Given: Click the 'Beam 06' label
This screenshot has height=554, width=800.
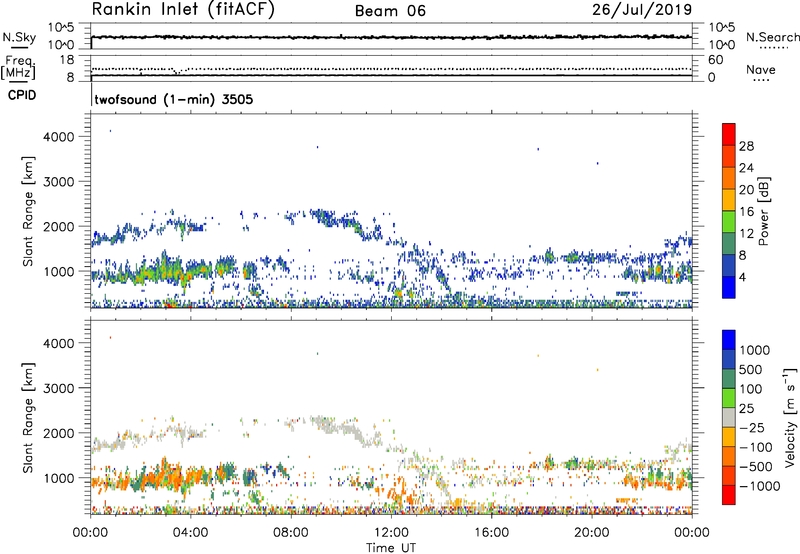Looking at the screenshot, I should [x=390, y=11].
